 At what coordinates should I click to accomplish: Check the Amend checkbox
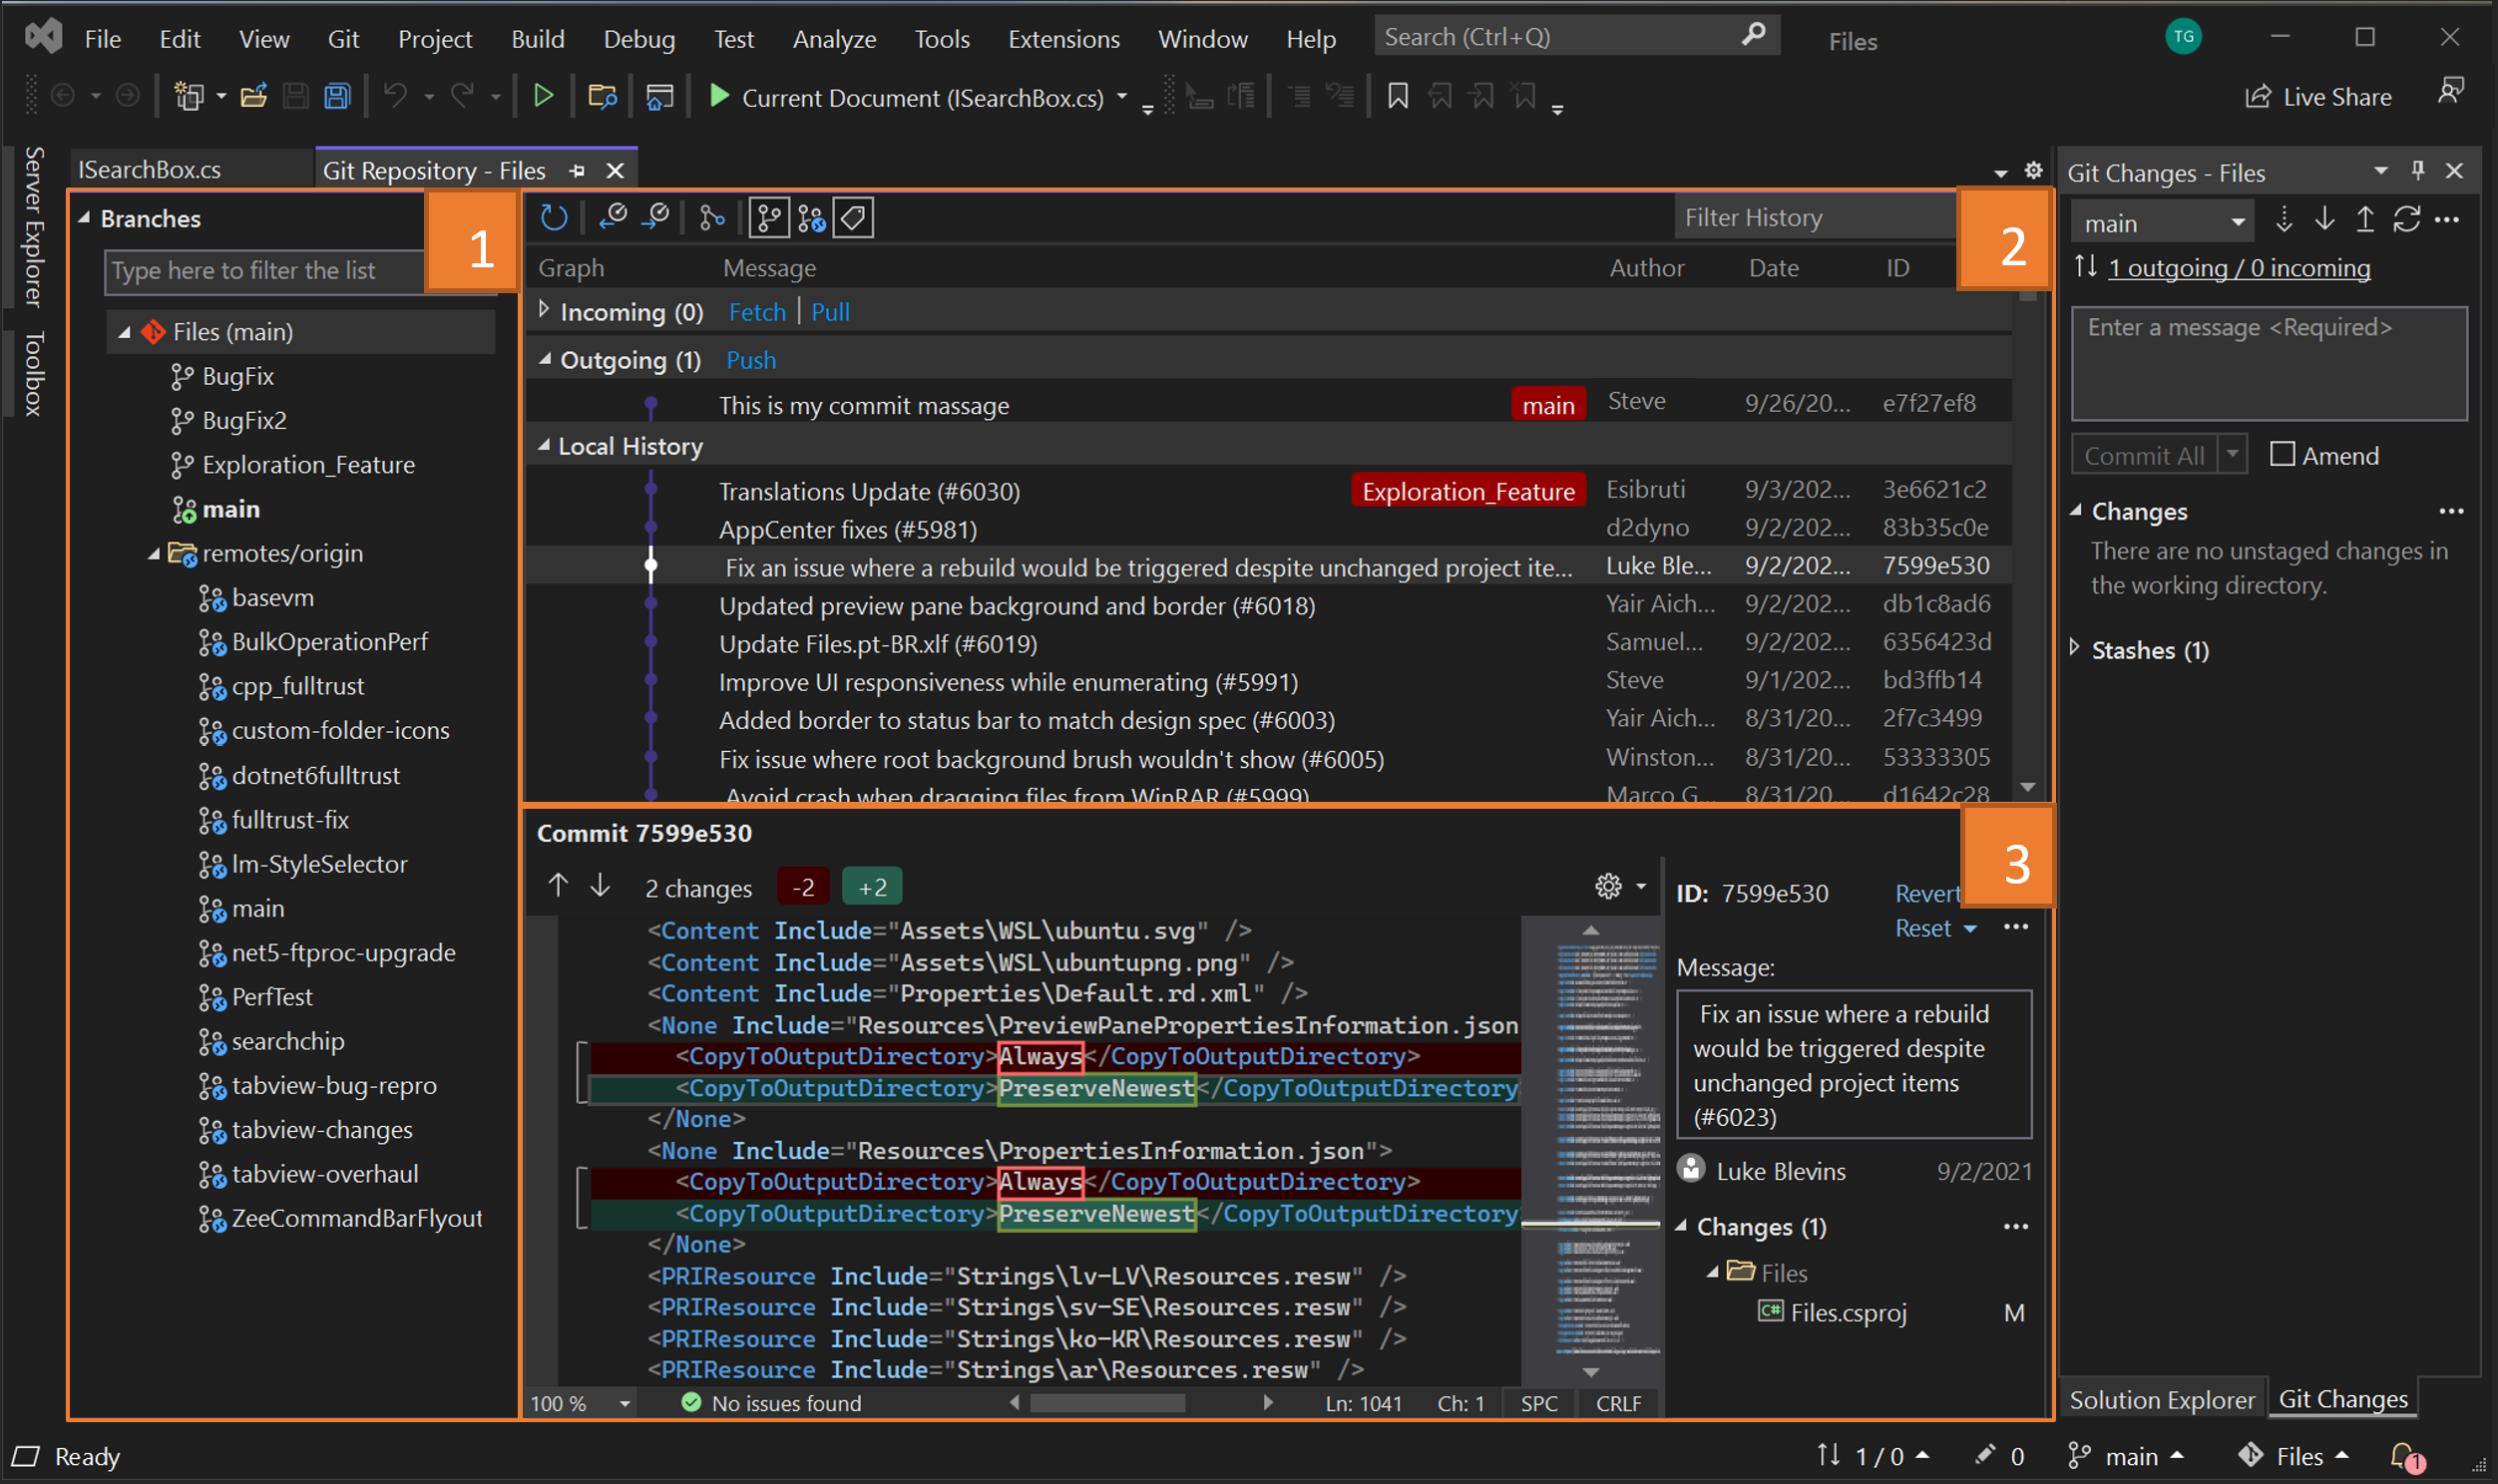pos(2283,455)
